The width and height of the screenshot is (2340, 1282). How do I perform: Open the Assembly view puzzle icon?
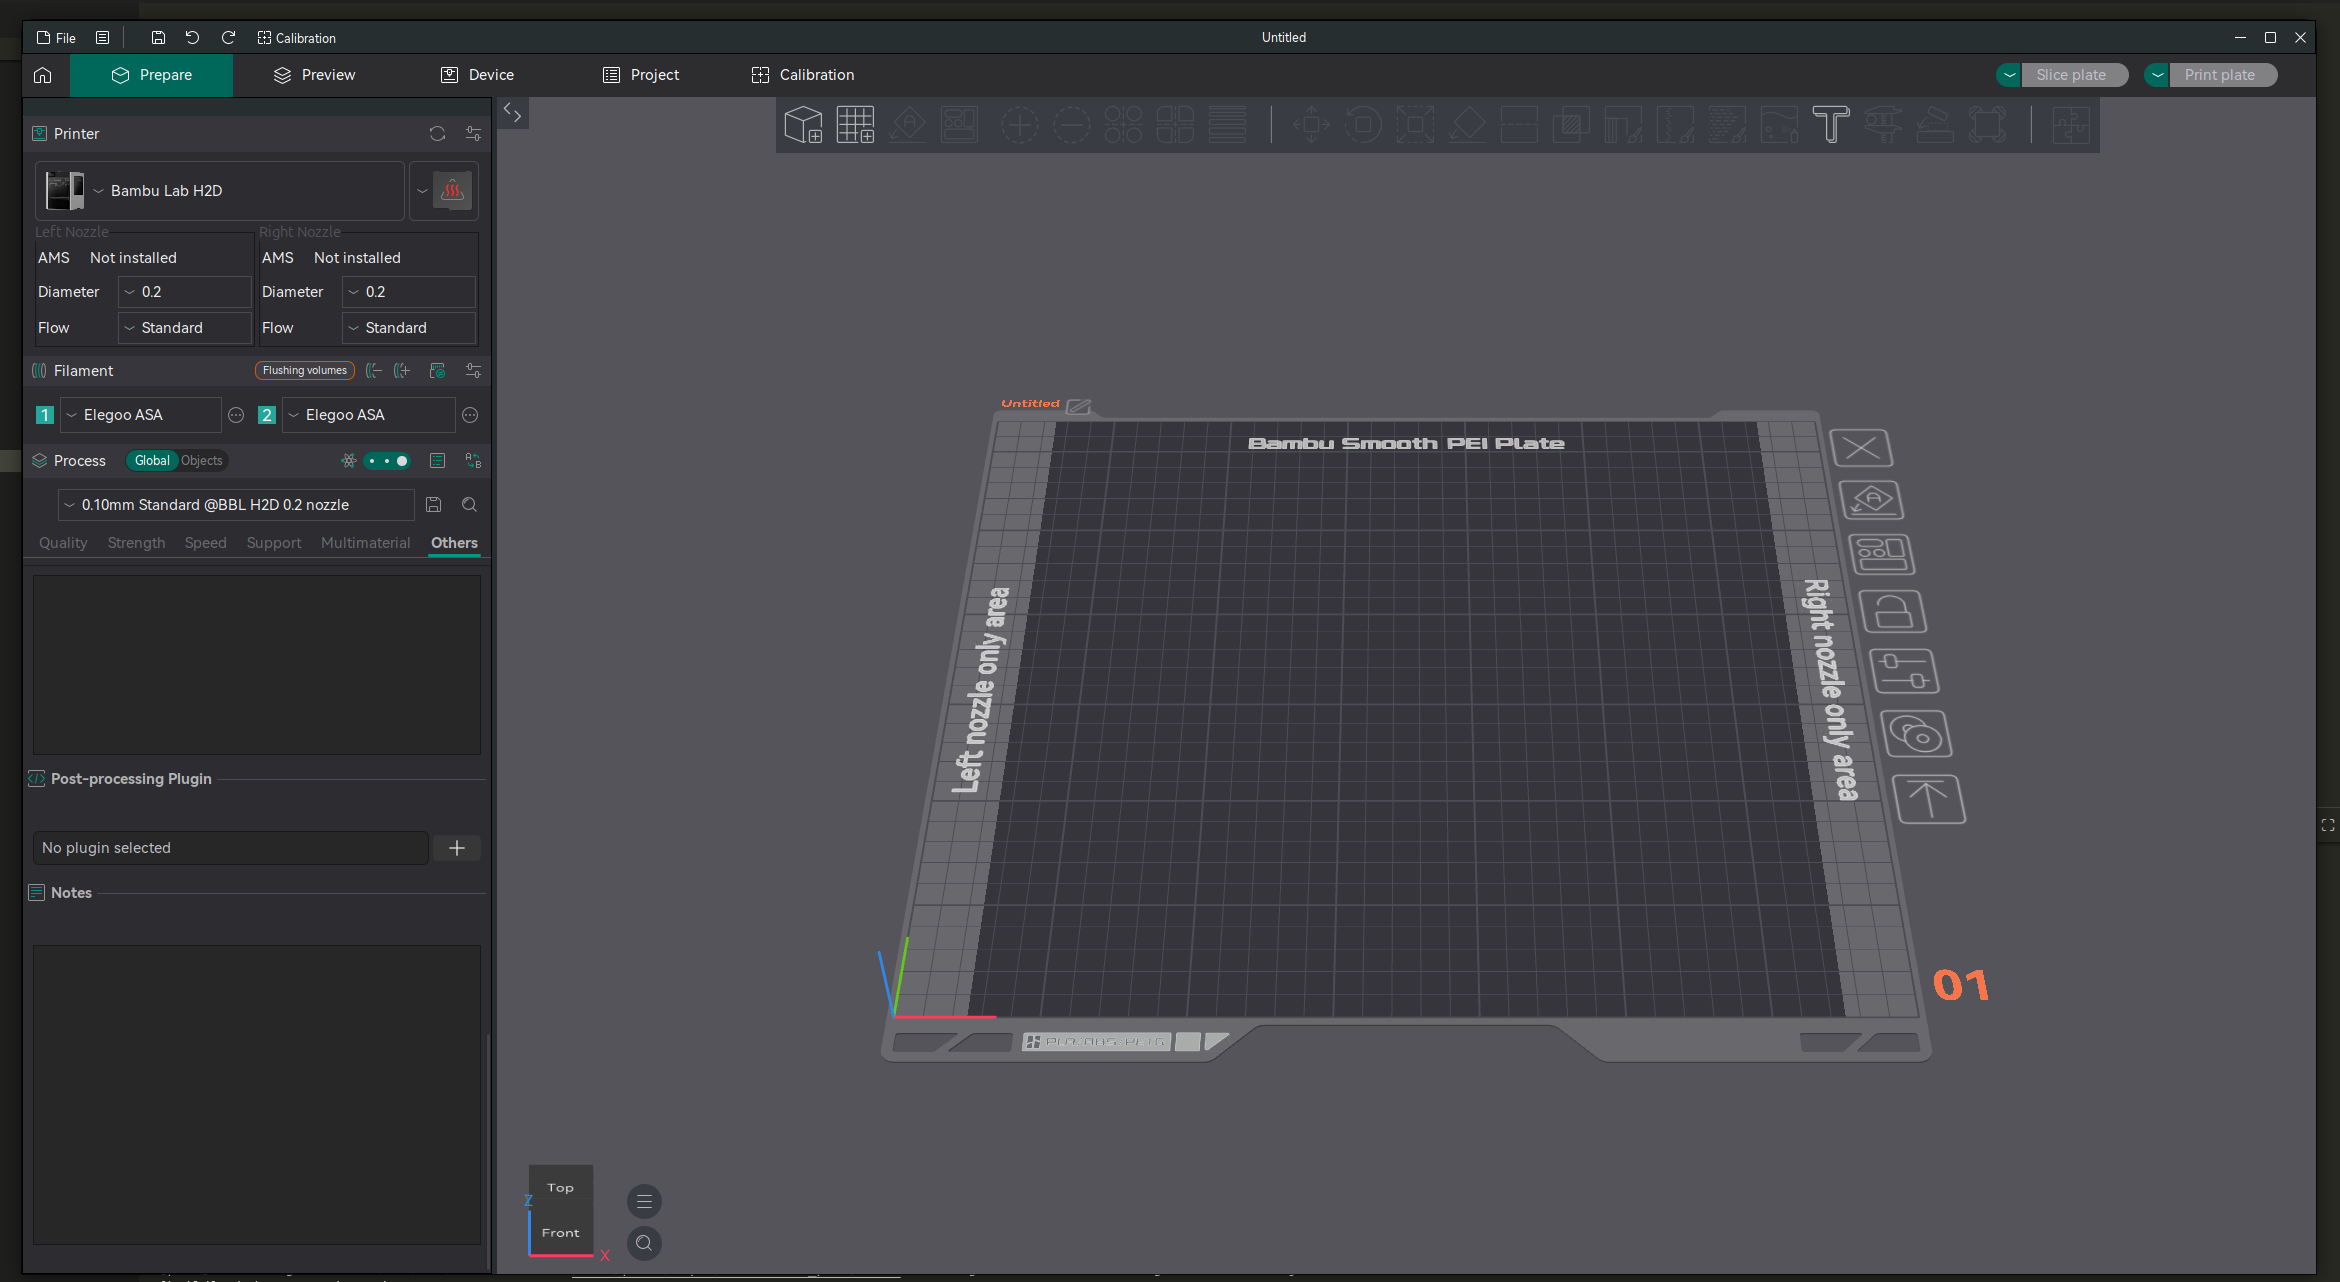tap(2071, 125)
